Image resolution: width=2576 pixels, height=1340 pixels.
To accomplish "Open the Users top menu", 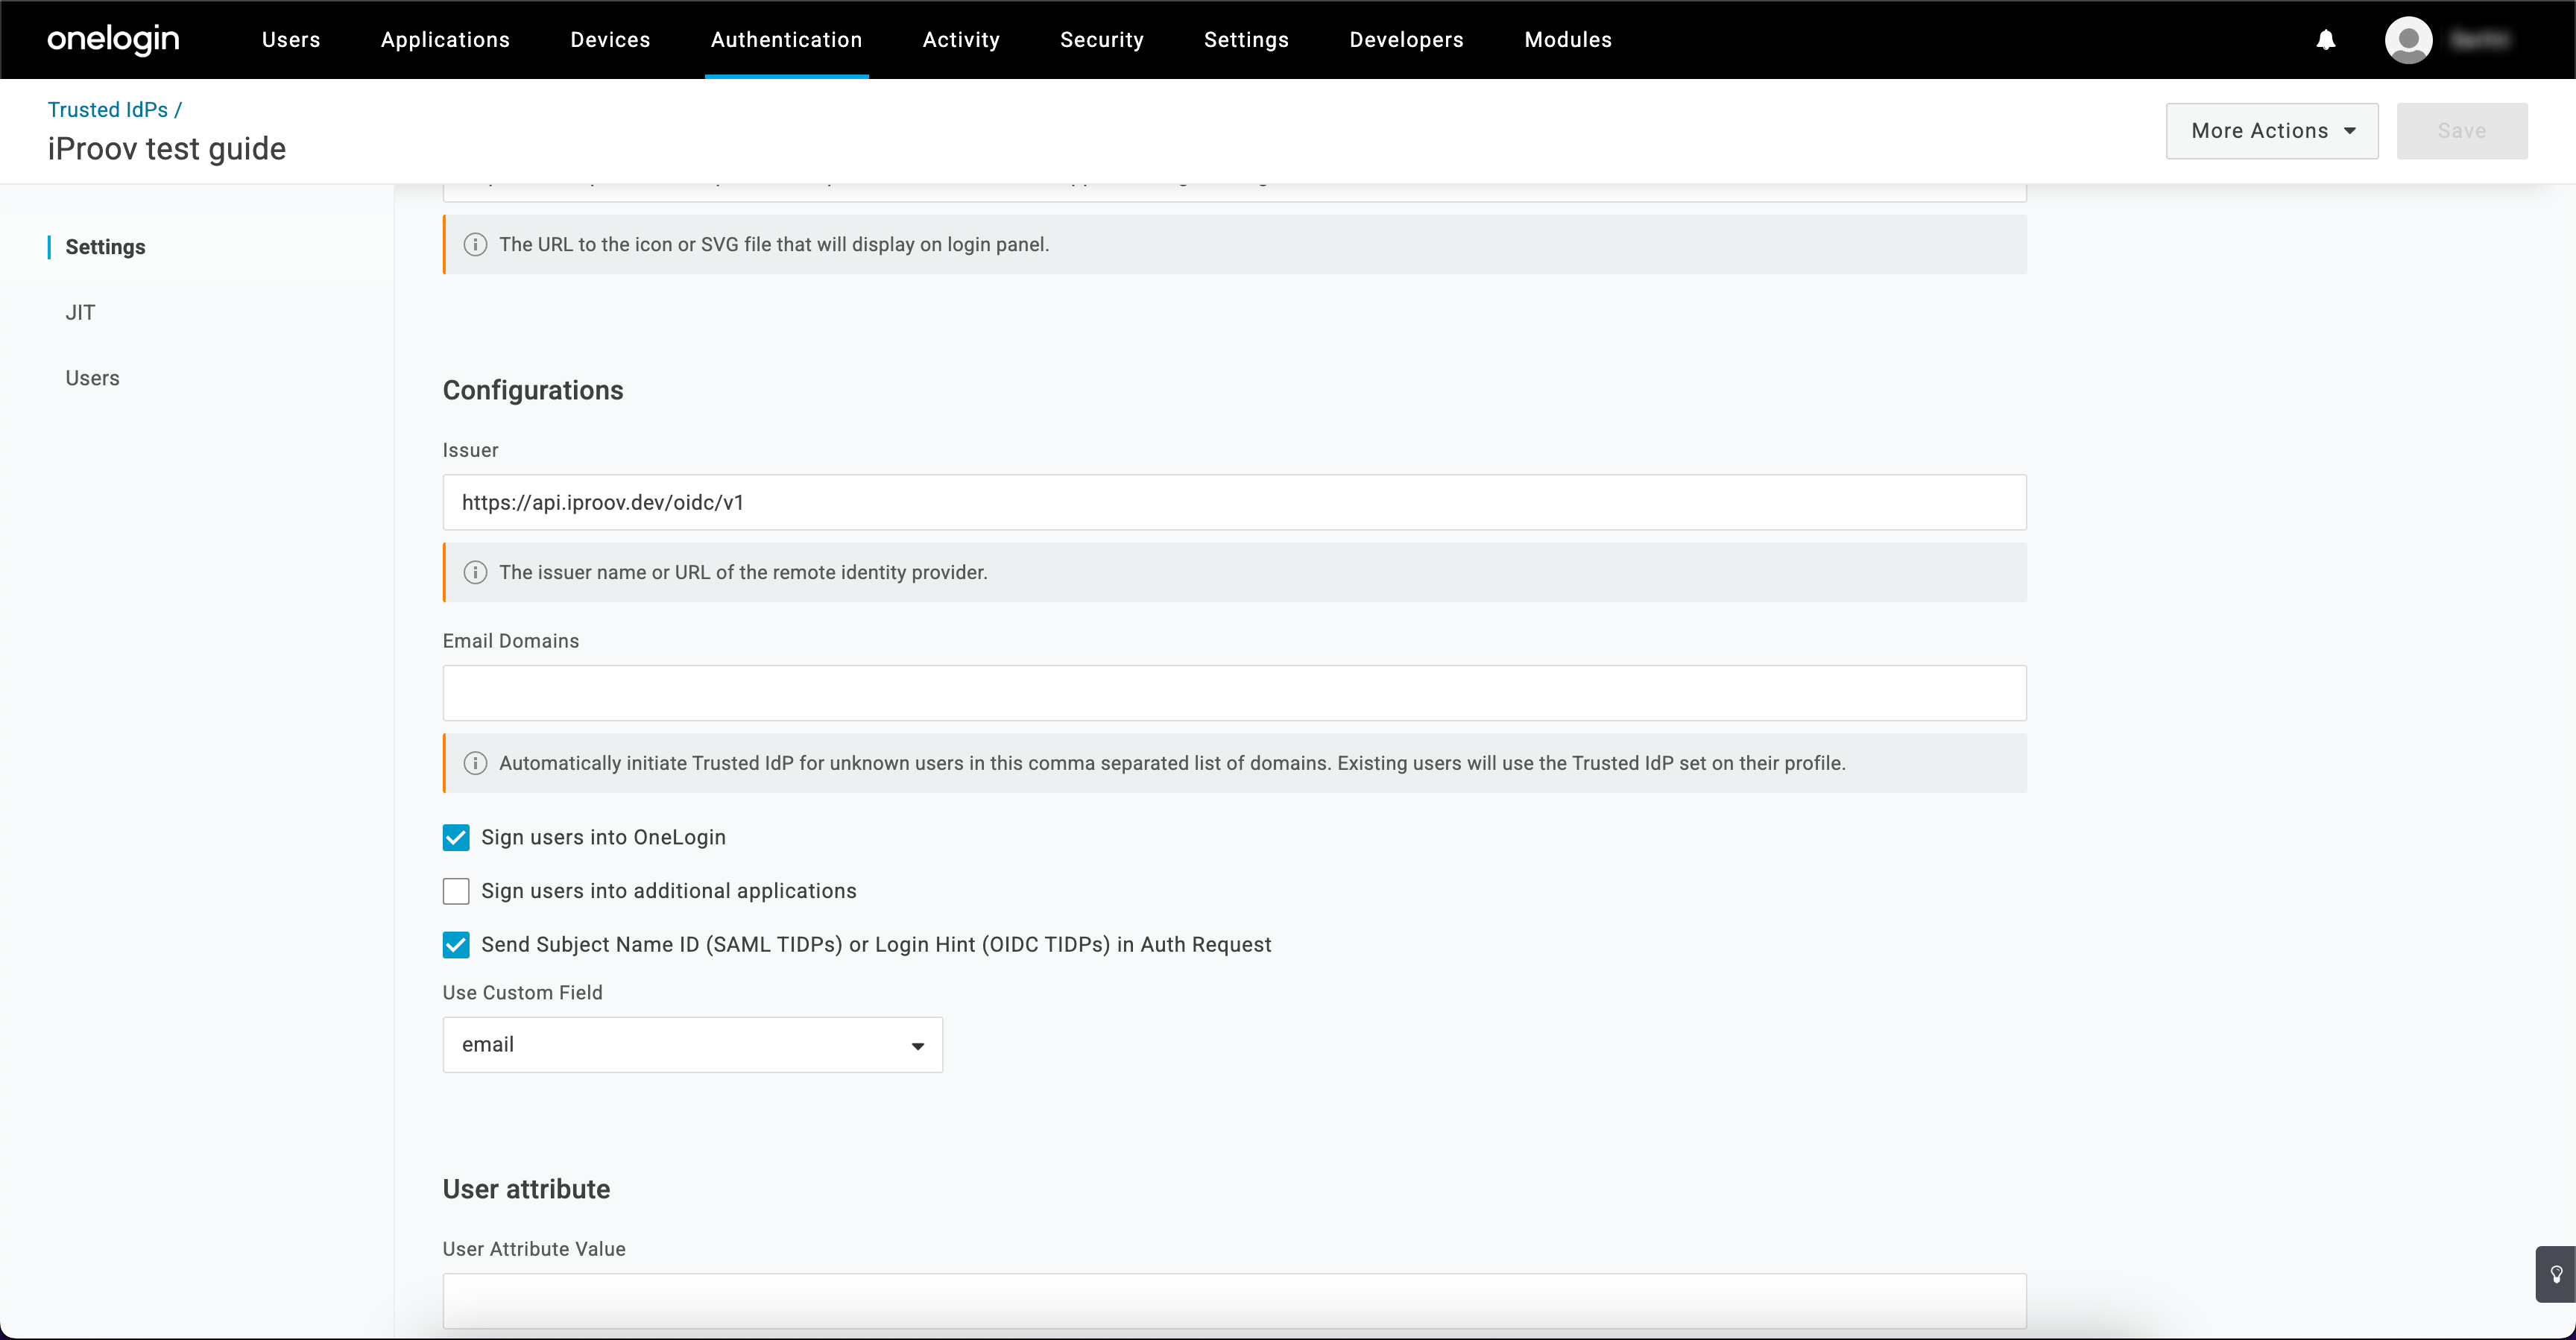I will 291,40.
